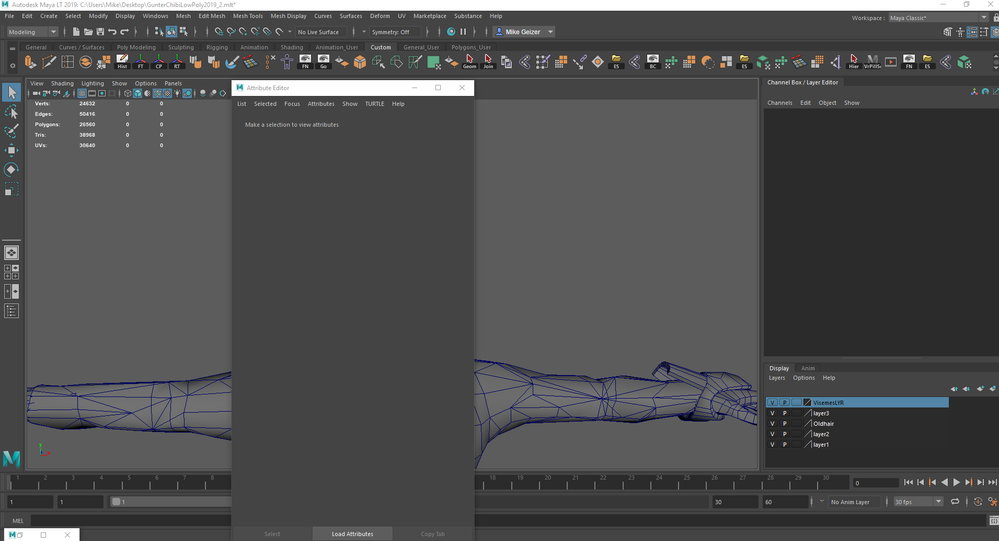Screen dimensions: 999x541
Task: Create a new scene from status line
Action: 76,32
